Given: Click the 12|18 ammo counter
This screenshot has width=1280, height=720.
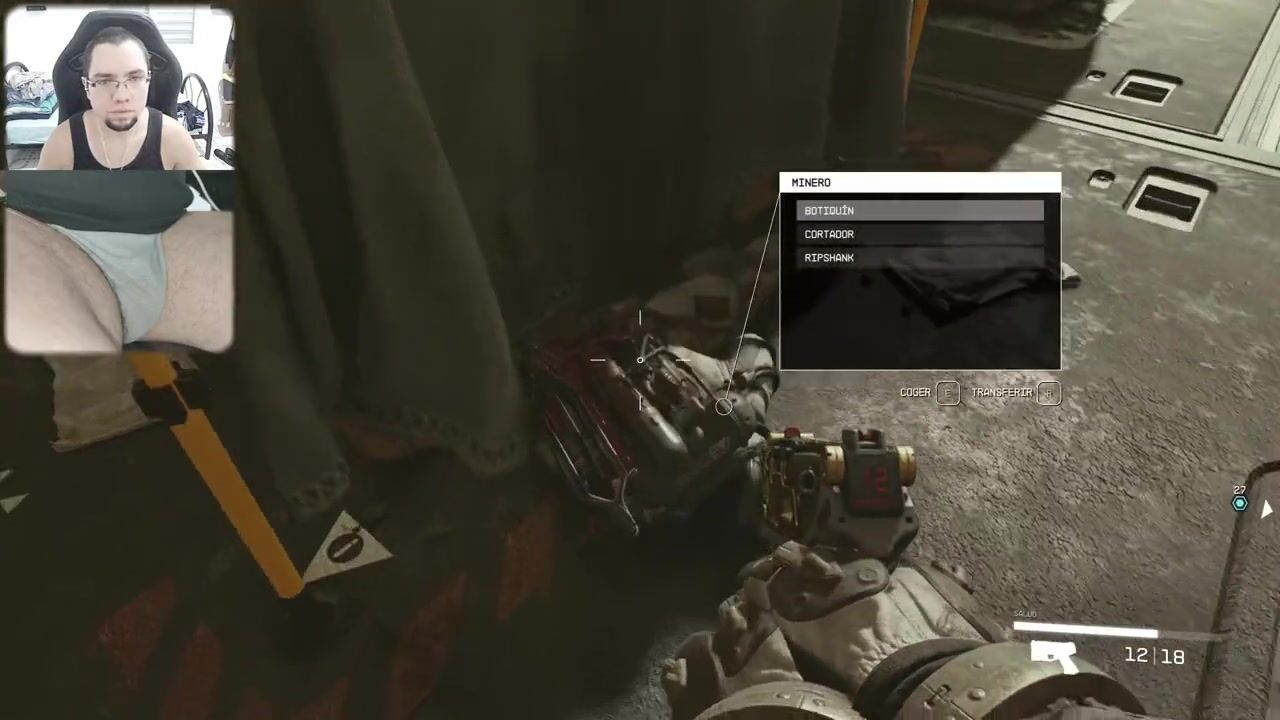Looking at the screenshot, I should pos(1154,656).
